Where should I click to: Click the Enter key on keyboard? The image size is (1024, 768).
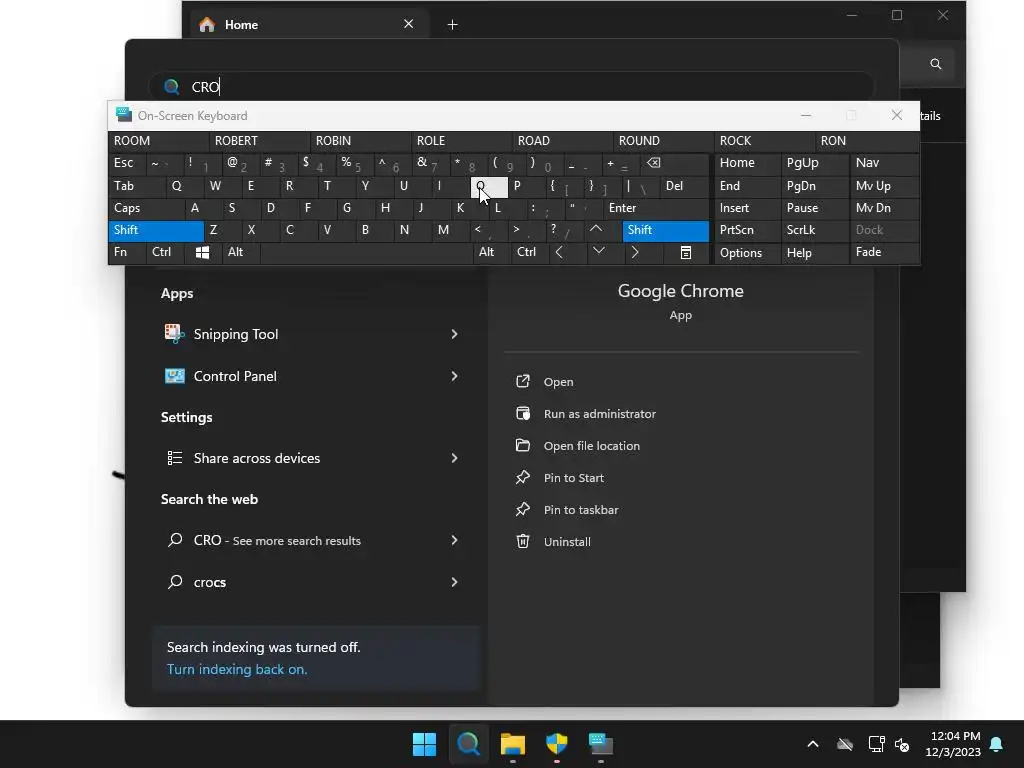(656, 208)
